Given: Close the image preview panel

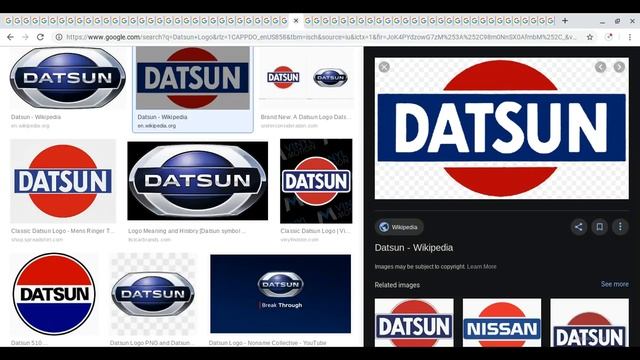Looking at the screenshot, I should point(384,67).
